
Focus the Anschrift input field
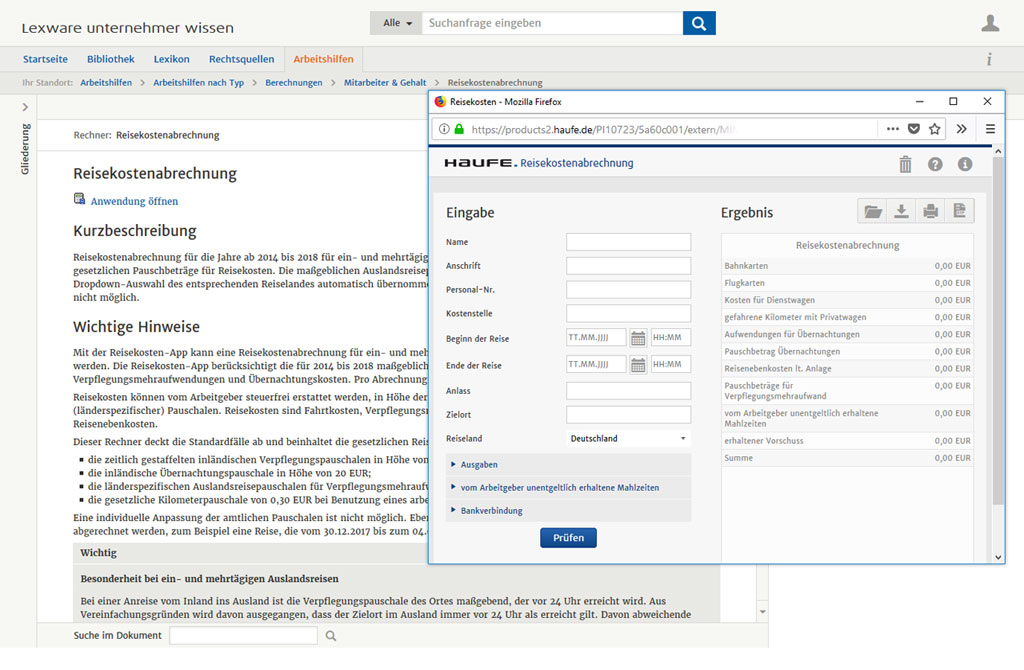628,266
